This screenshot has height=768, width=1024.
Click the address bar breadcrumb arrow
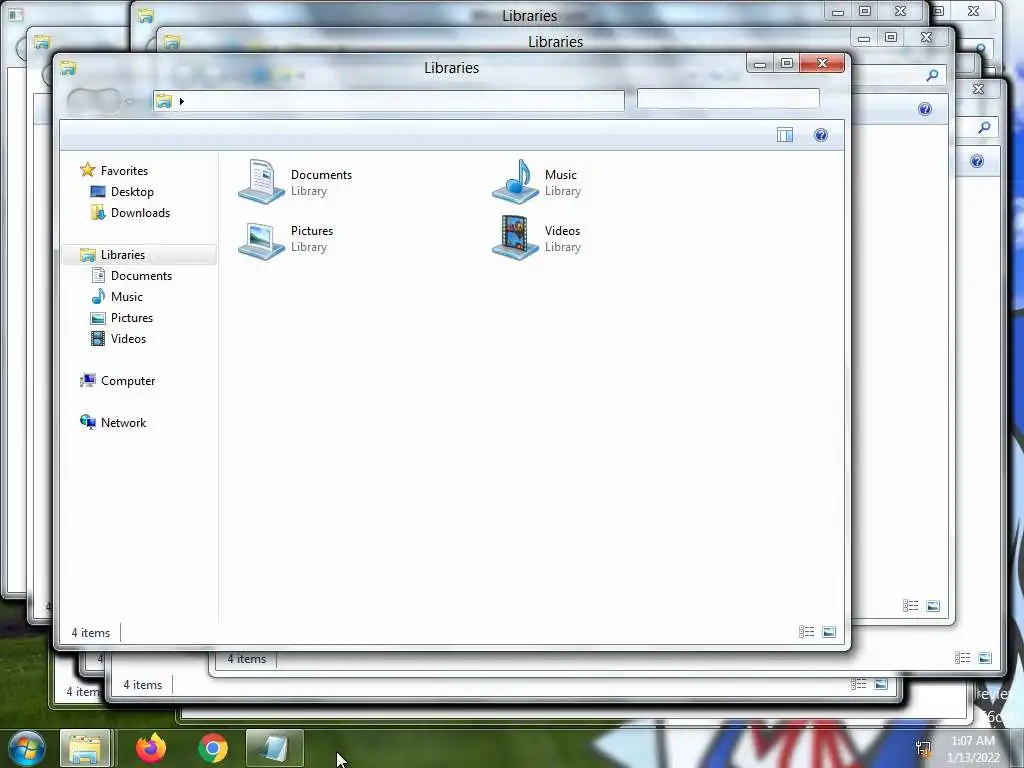point(182,101)
